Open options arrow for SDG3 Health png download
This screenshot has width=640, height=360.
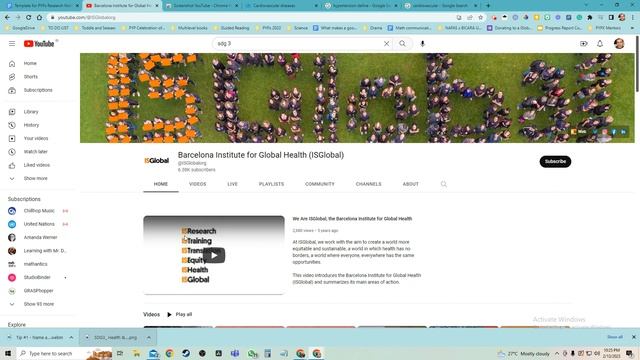pos(149,338)
